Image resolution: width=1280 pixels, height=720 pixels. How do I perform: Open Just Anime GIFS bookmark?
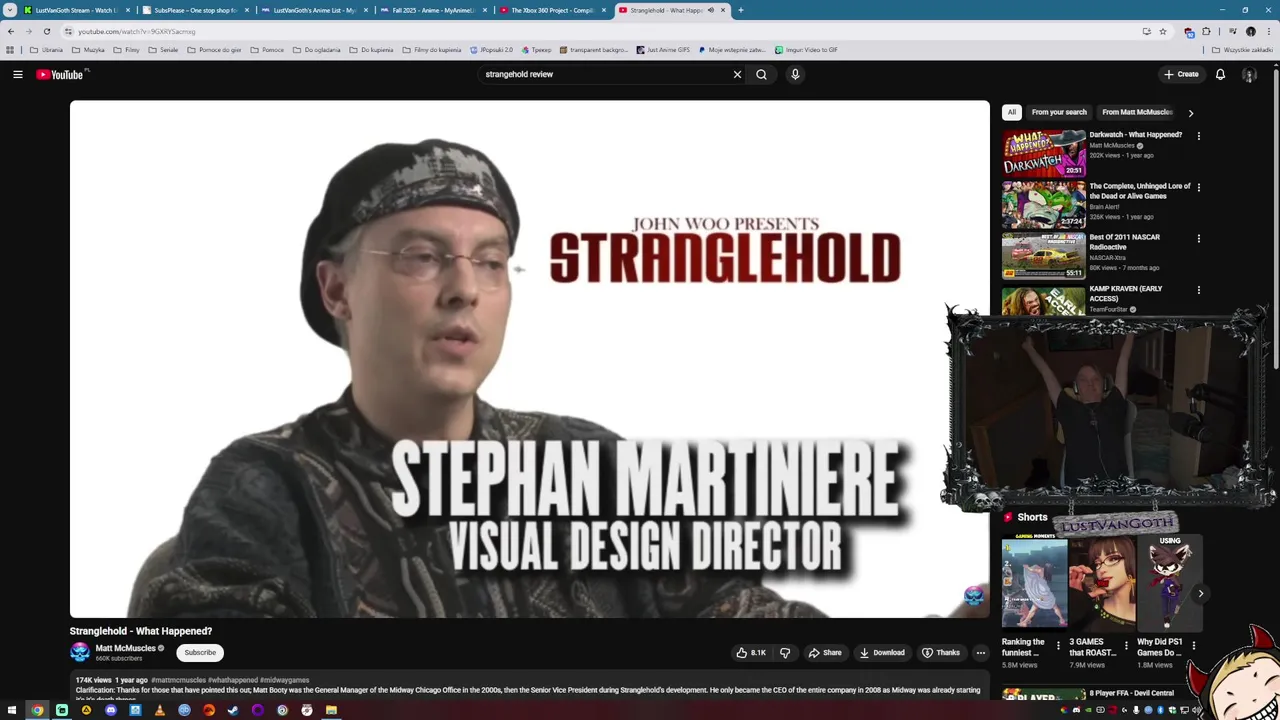(663, 49)
